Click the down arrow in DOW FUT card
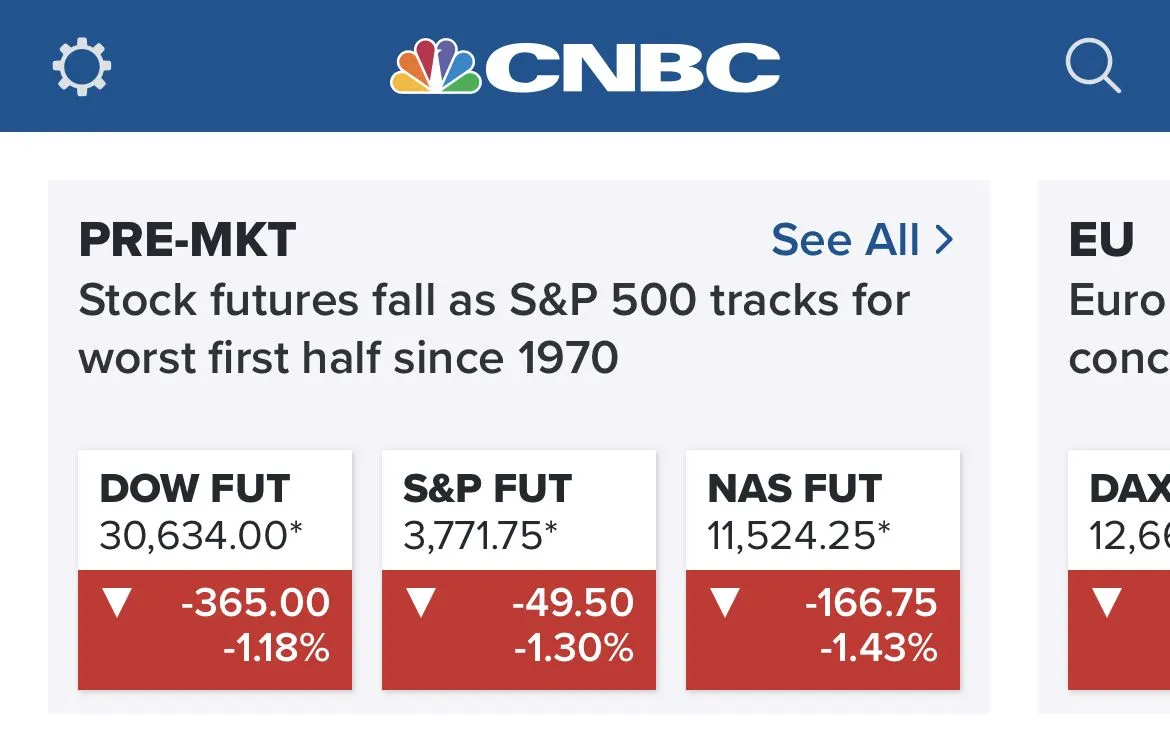Image resolution: width=1170 pixels, height=755 pixels. [x=118, y=602]
